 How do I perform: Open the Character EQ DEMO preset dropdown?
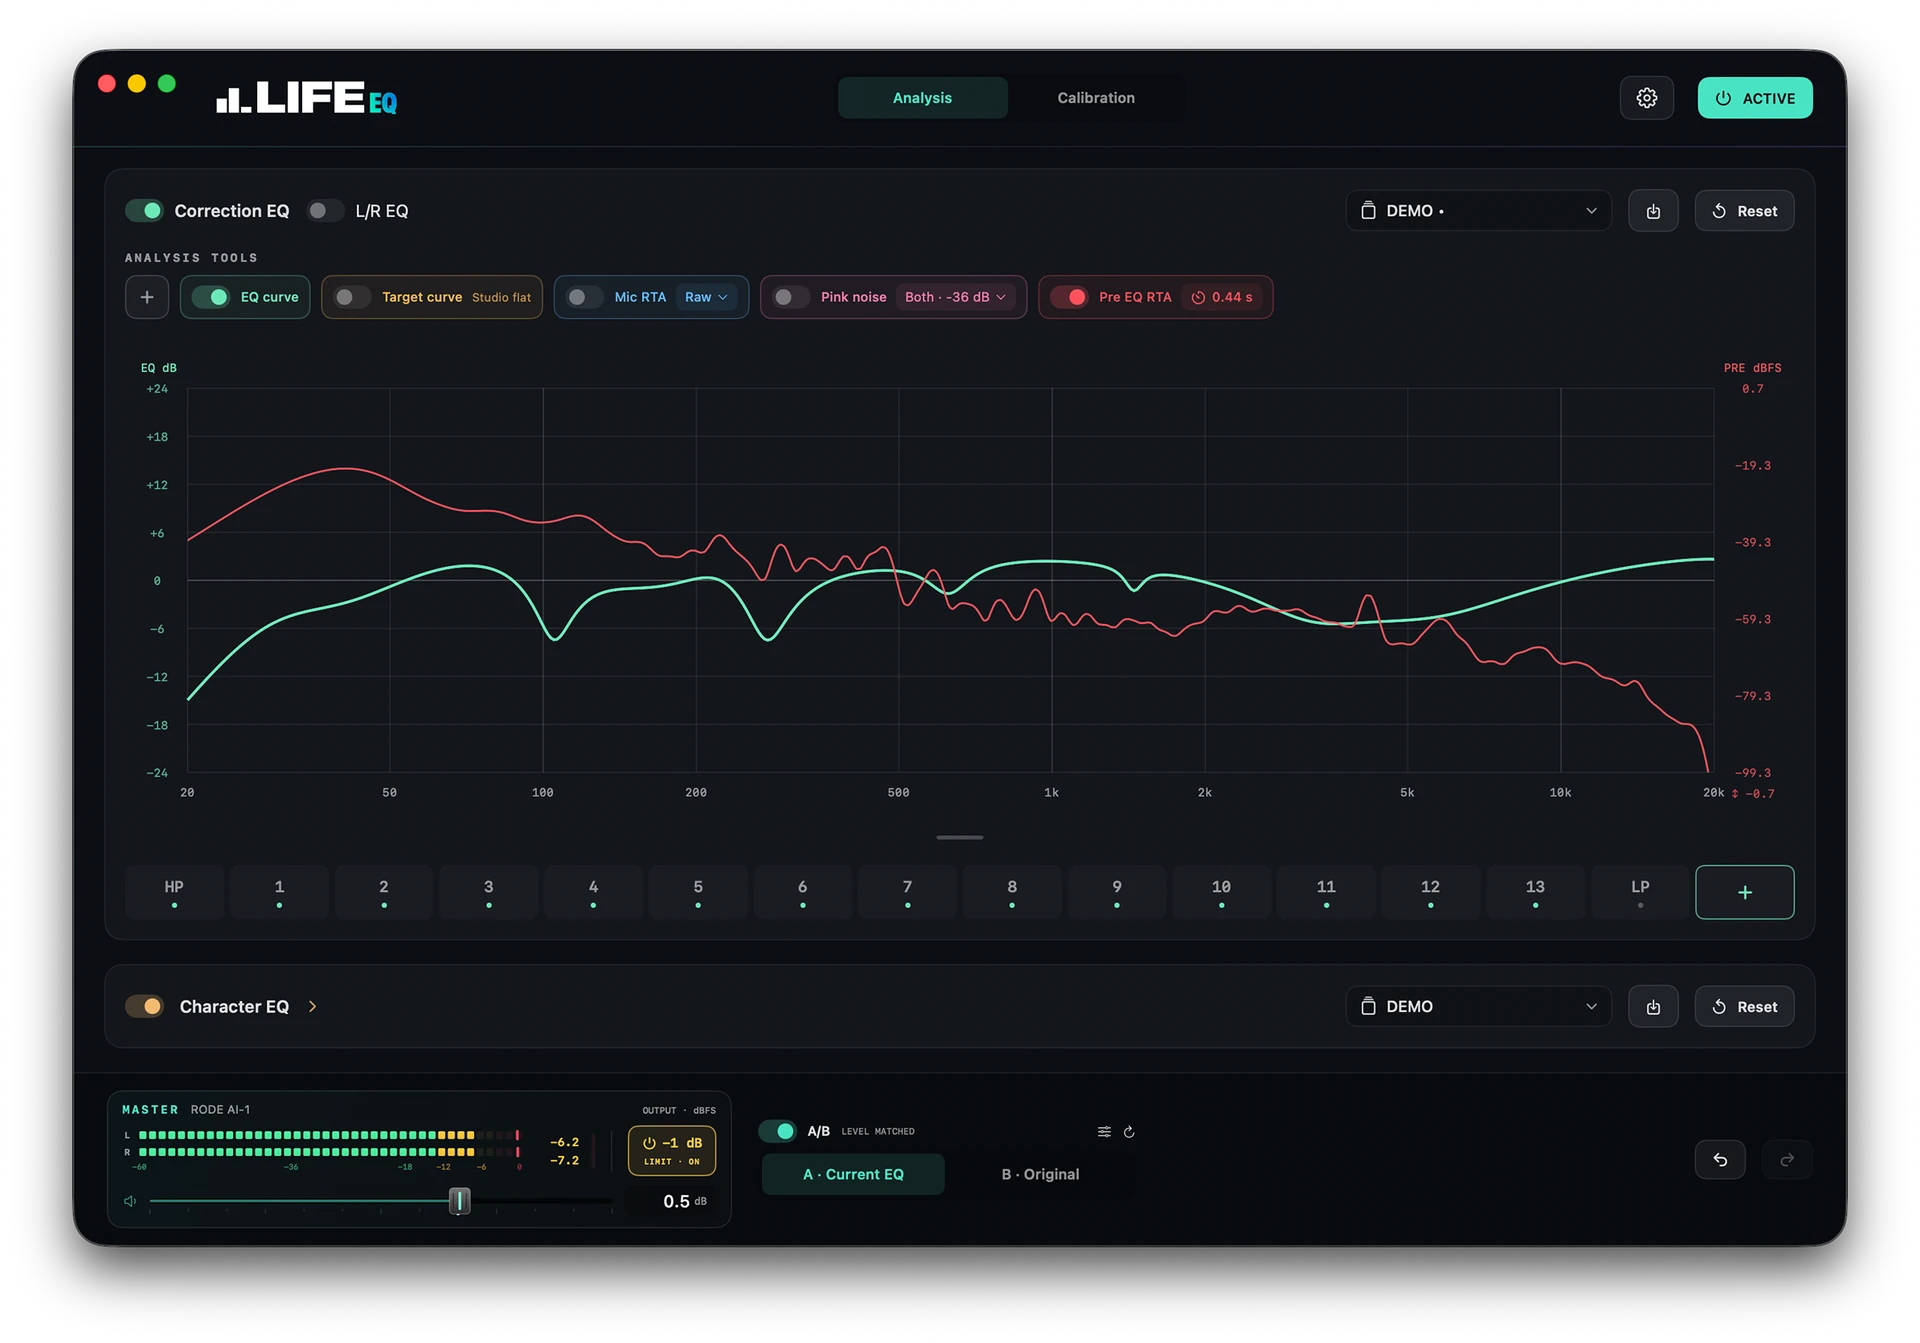pos(1478,1006)
